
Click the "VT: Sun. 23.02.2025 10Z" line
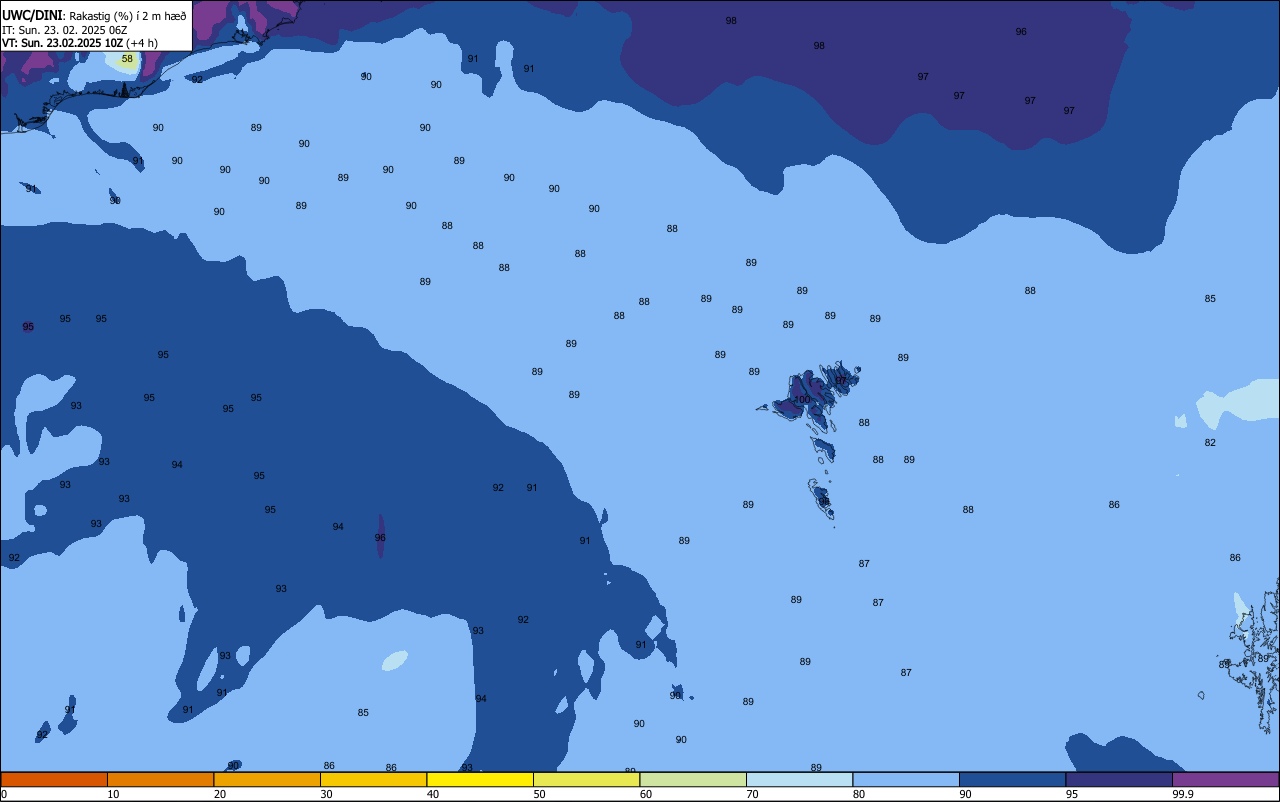pos(62,43)
